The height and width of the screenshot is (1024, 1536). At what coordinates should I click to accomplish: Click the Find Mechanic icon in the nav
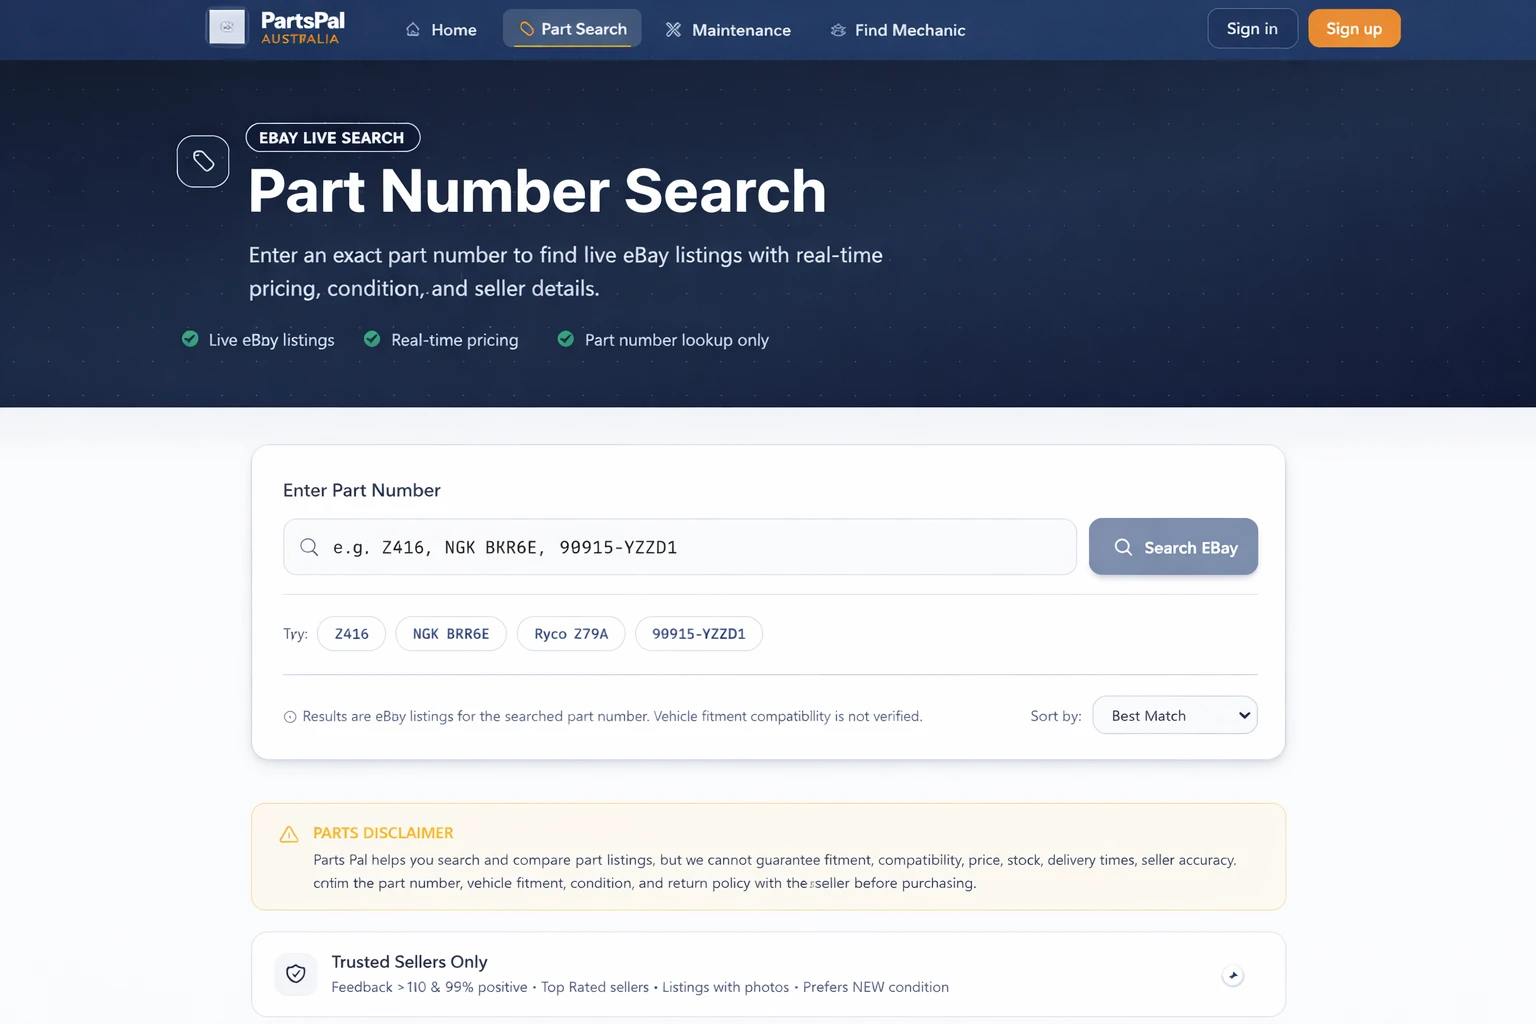(x=838, y=30)
